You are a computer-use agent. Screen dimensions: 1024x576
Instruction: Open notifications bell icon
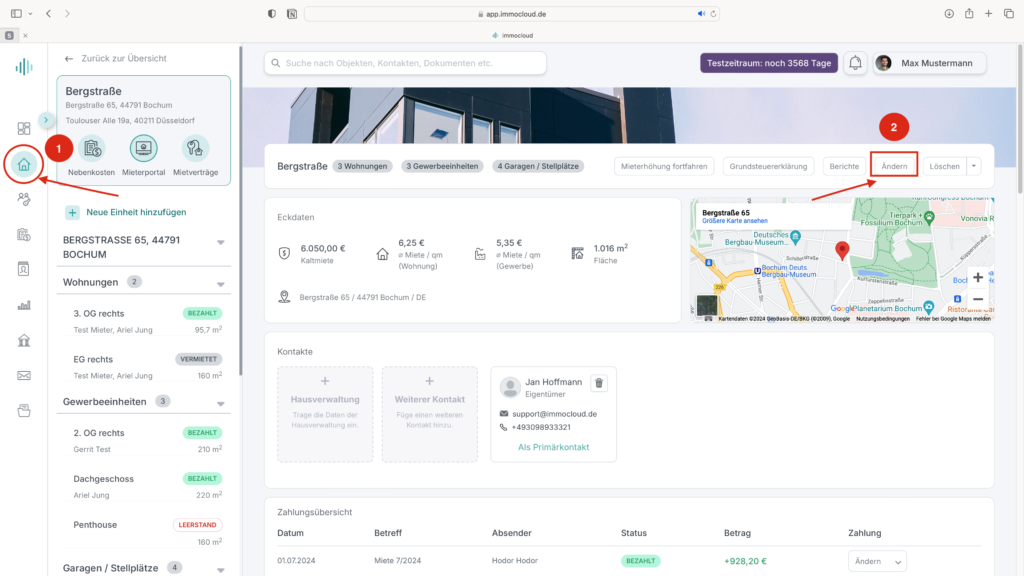point(855,63)
